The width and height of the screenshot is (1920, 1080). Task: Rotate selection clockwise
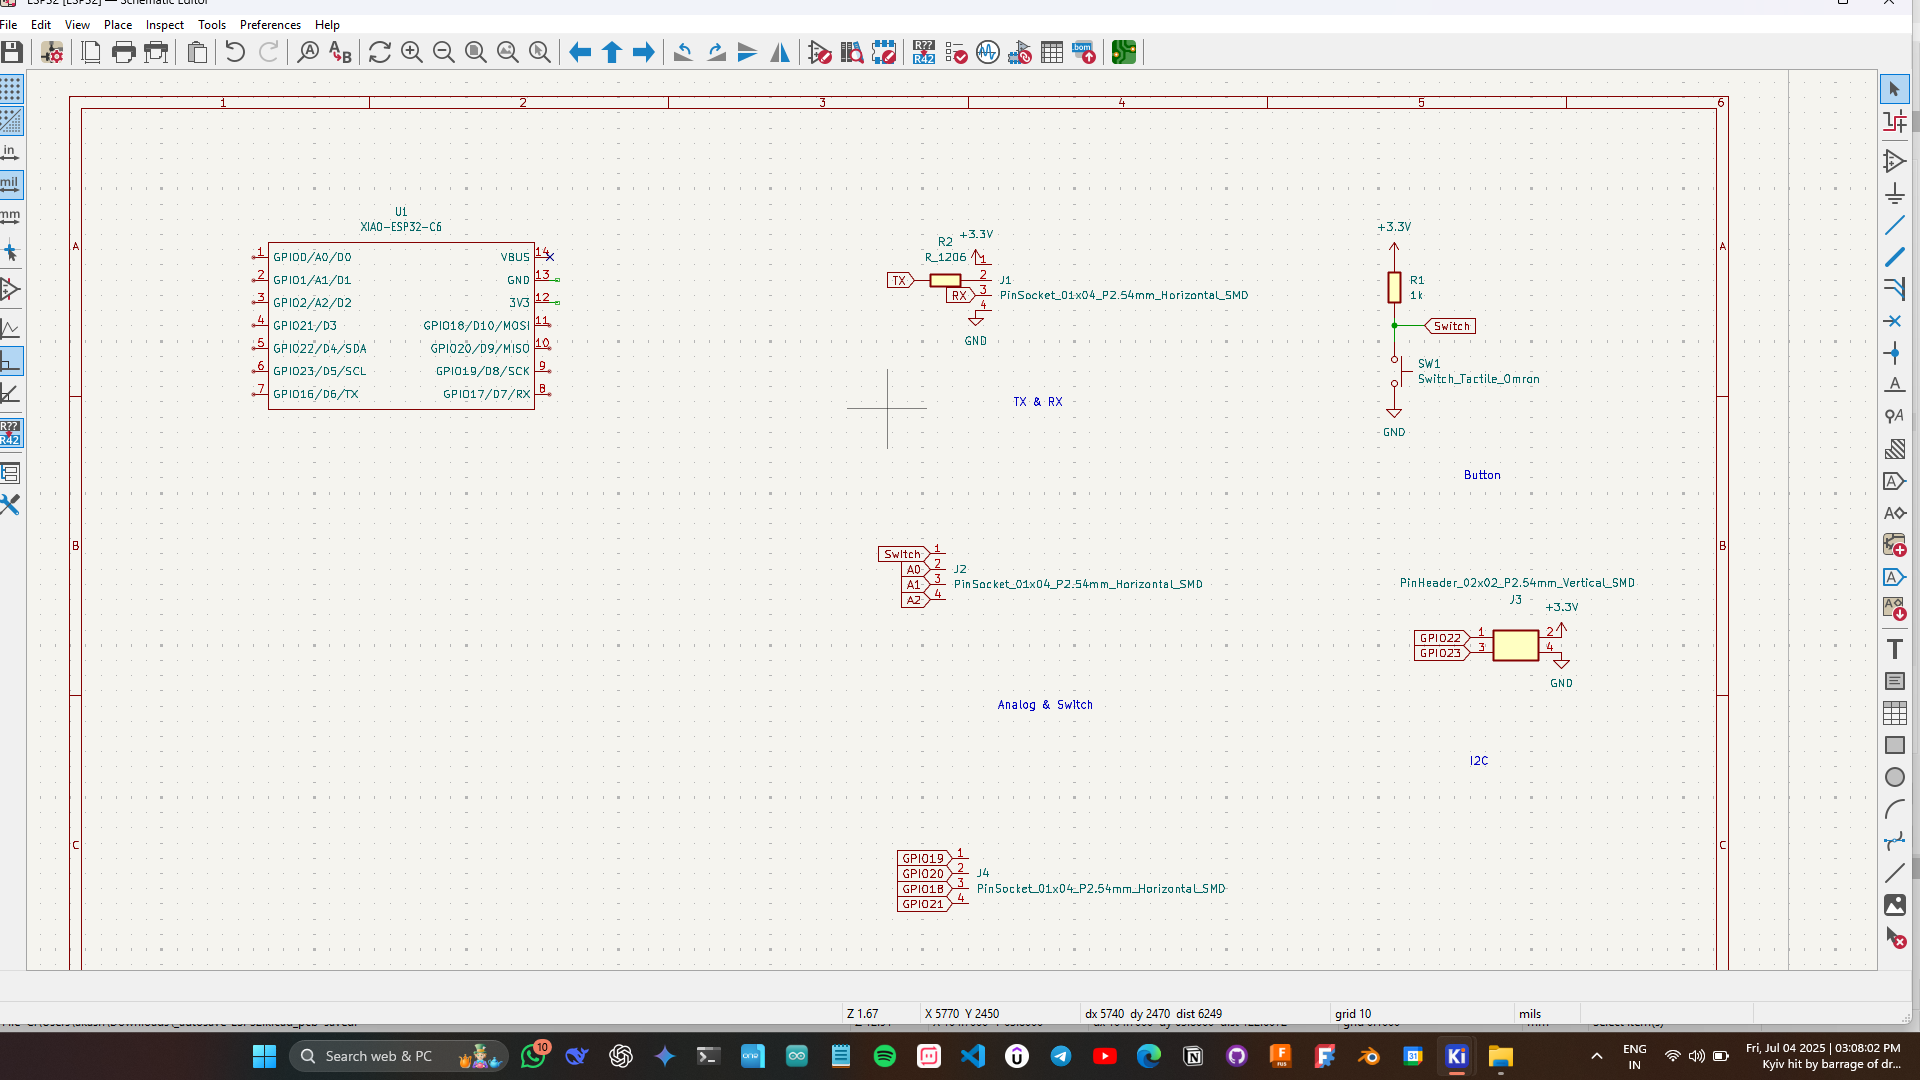click(716, 52)
